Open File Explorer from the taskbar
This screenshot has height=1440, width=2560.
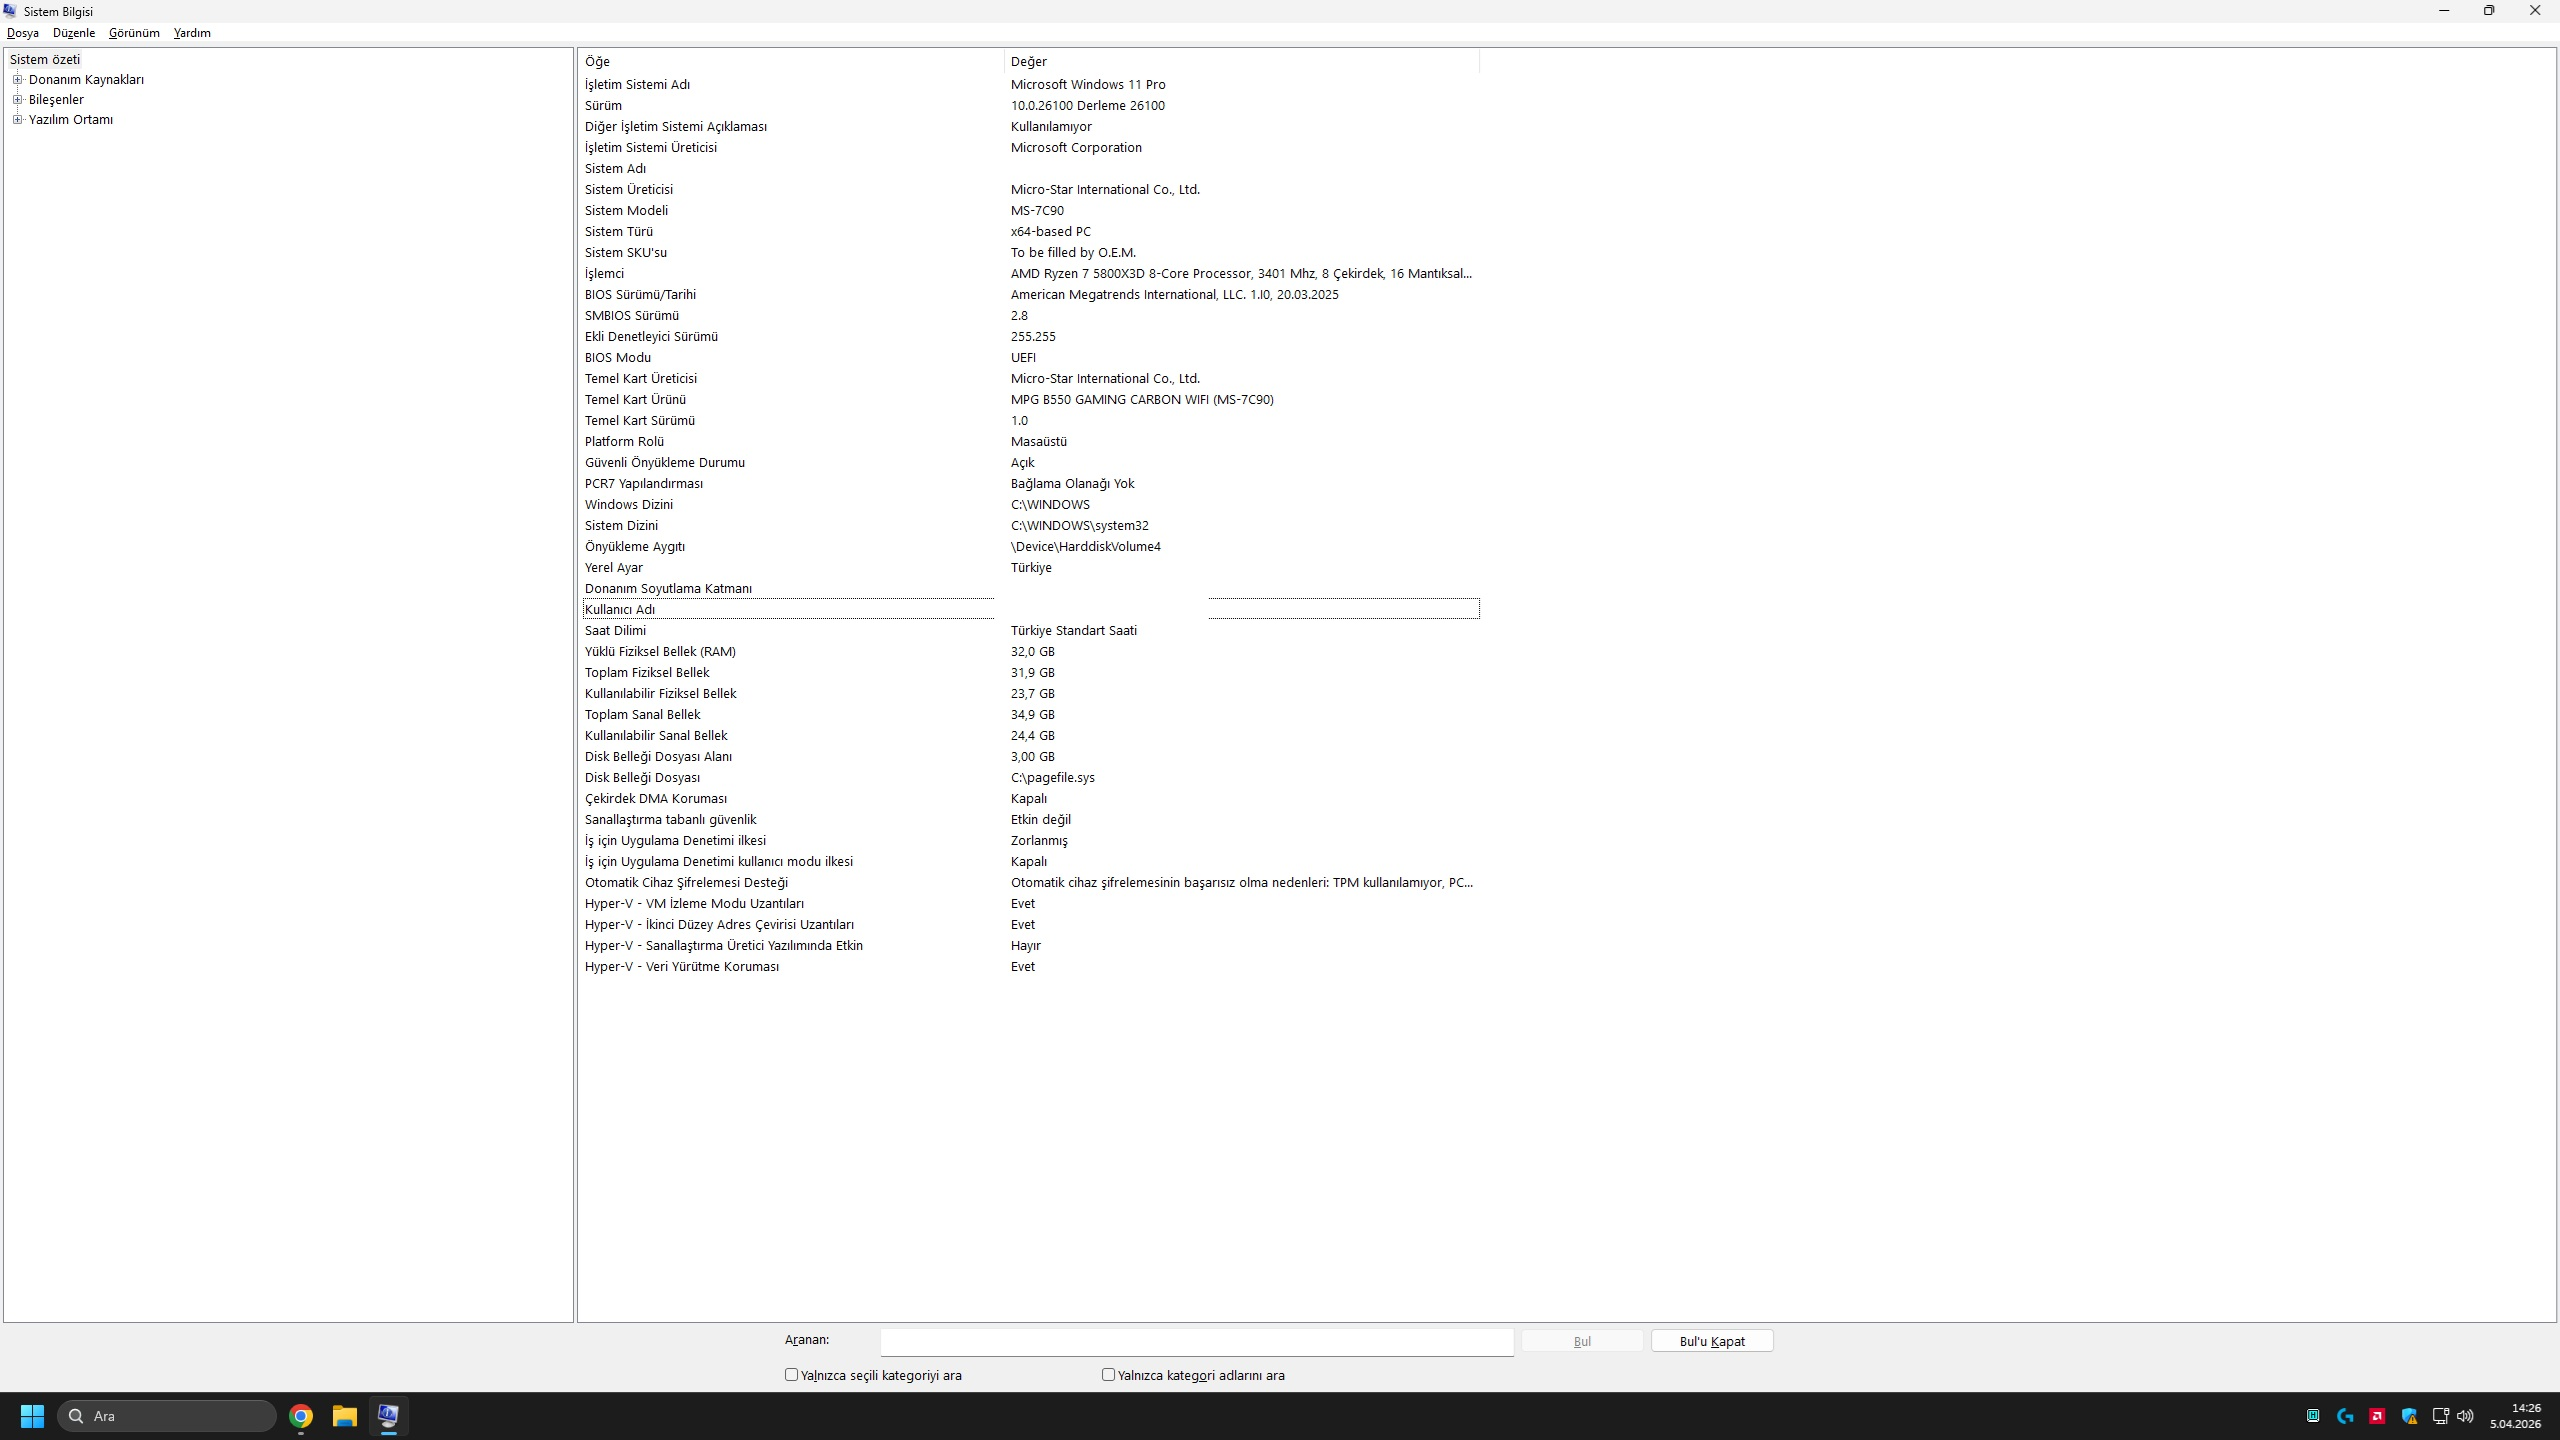point(345,1416)
